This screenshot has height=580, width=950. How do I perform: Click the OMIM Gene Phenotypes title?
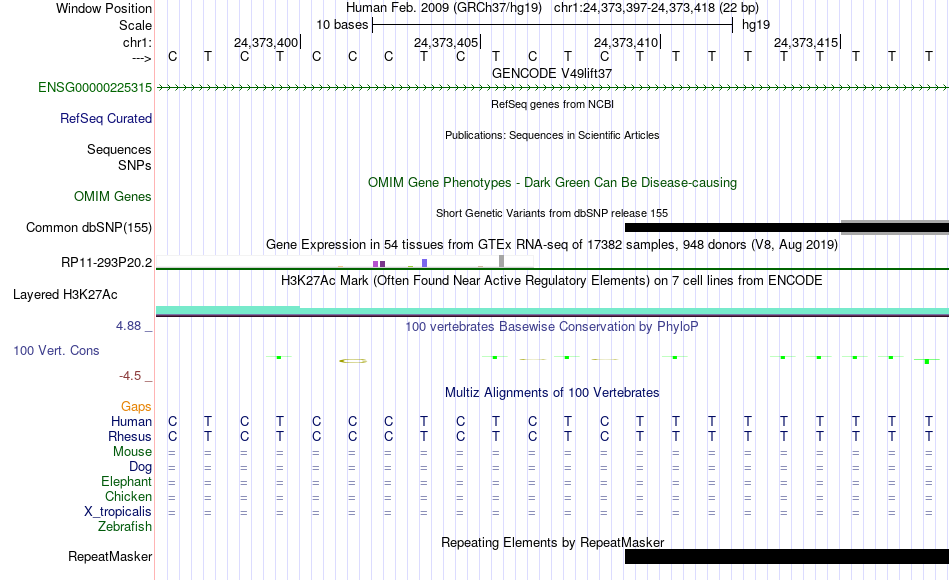pyautogui.click(x=553, y=182)
